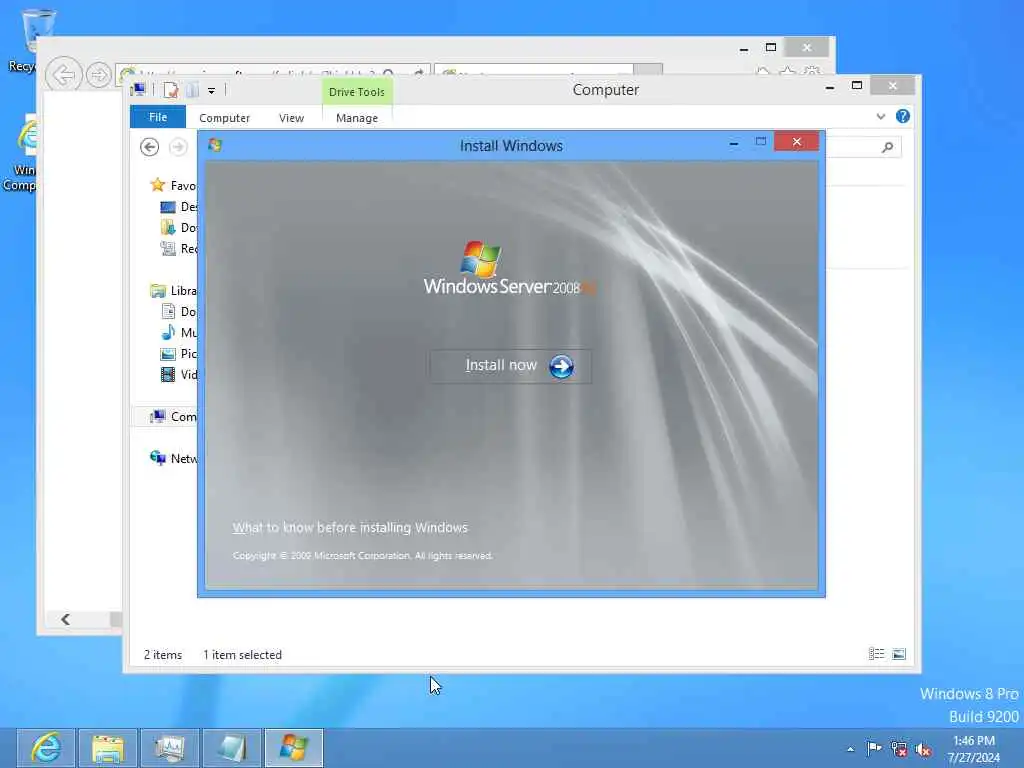1024x768 pixels.
Task: Click the scroll left arrow in Internet Explorer
Action: [x=65, y=619]
